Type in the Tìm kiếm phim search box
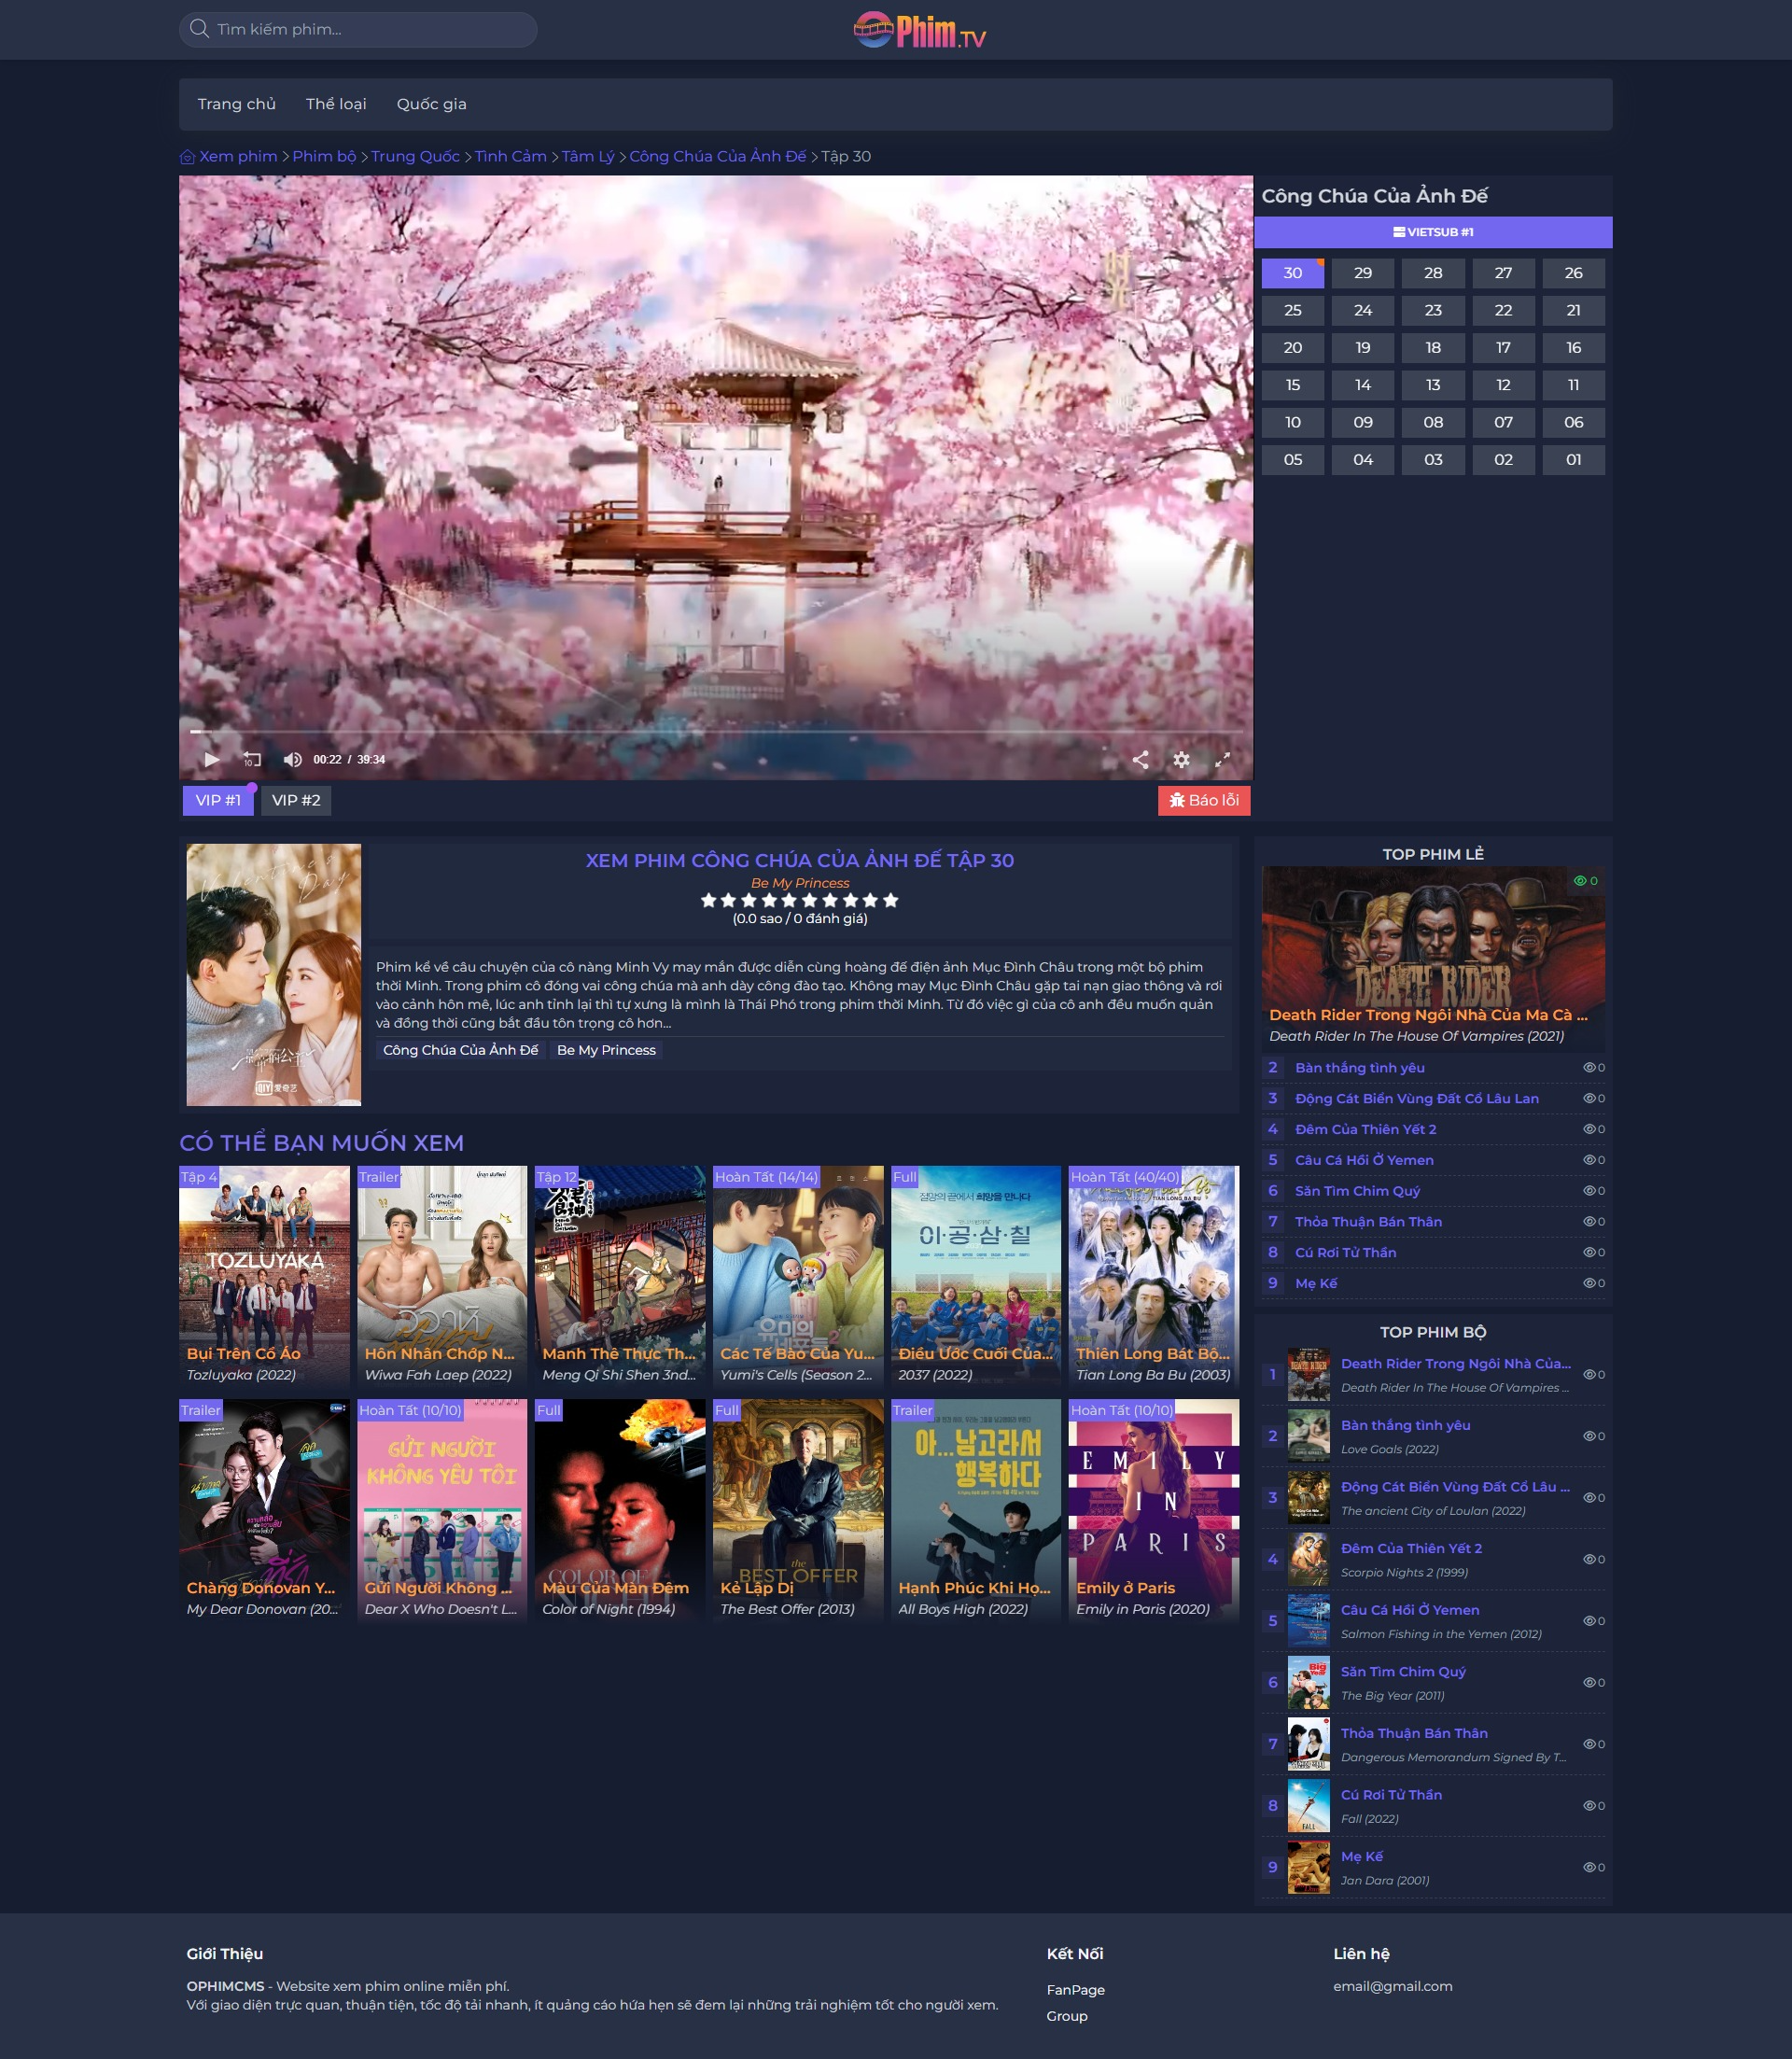 [x=358, y=29]
